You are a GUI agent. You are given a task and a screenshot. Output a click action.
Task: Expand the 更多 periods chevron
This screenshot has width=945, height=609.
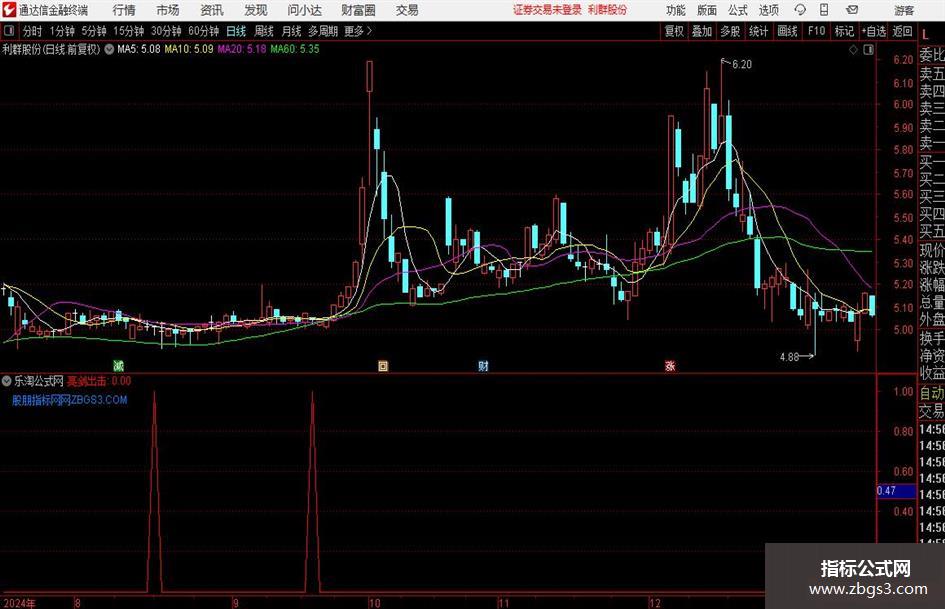[x=359, y=31]
